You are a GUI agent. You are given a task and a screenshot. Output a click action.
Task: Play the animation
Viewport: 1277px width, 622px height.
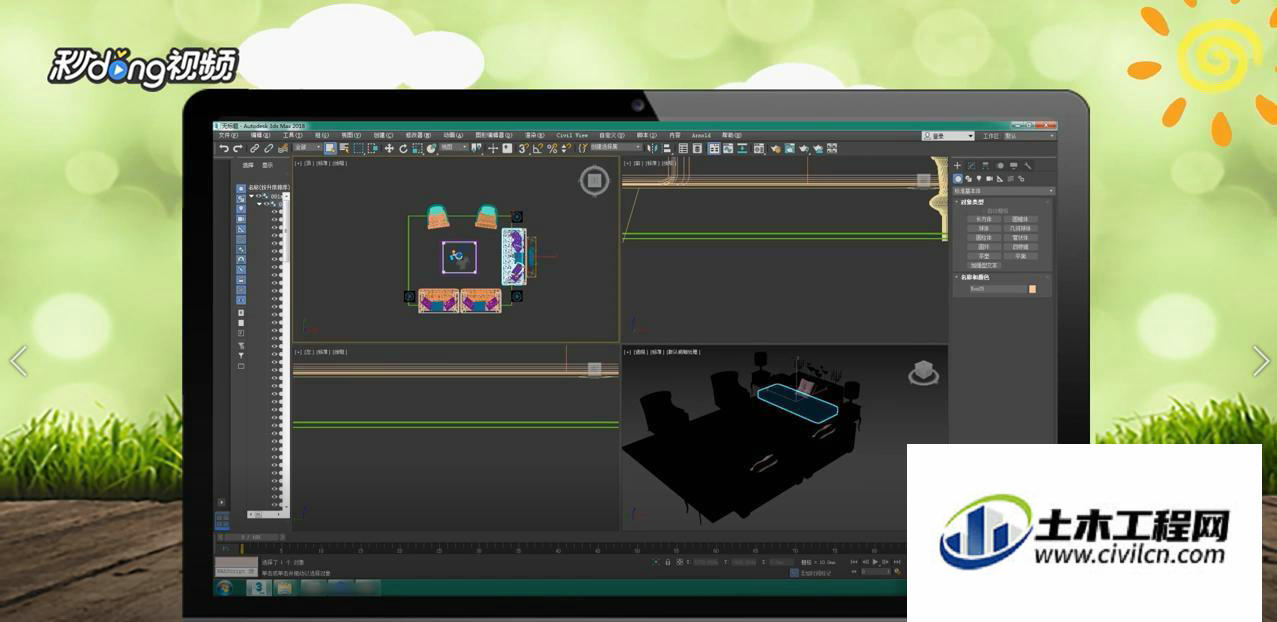[875, 562]
